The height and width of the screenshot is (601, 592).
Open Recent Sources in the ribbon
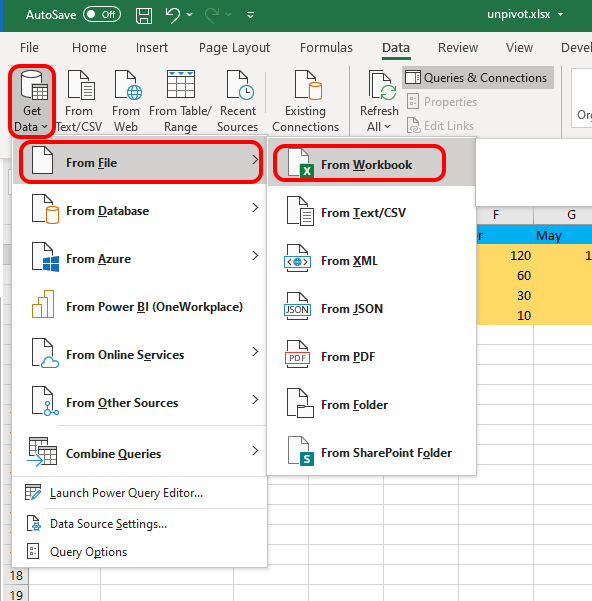pos(238,101)
